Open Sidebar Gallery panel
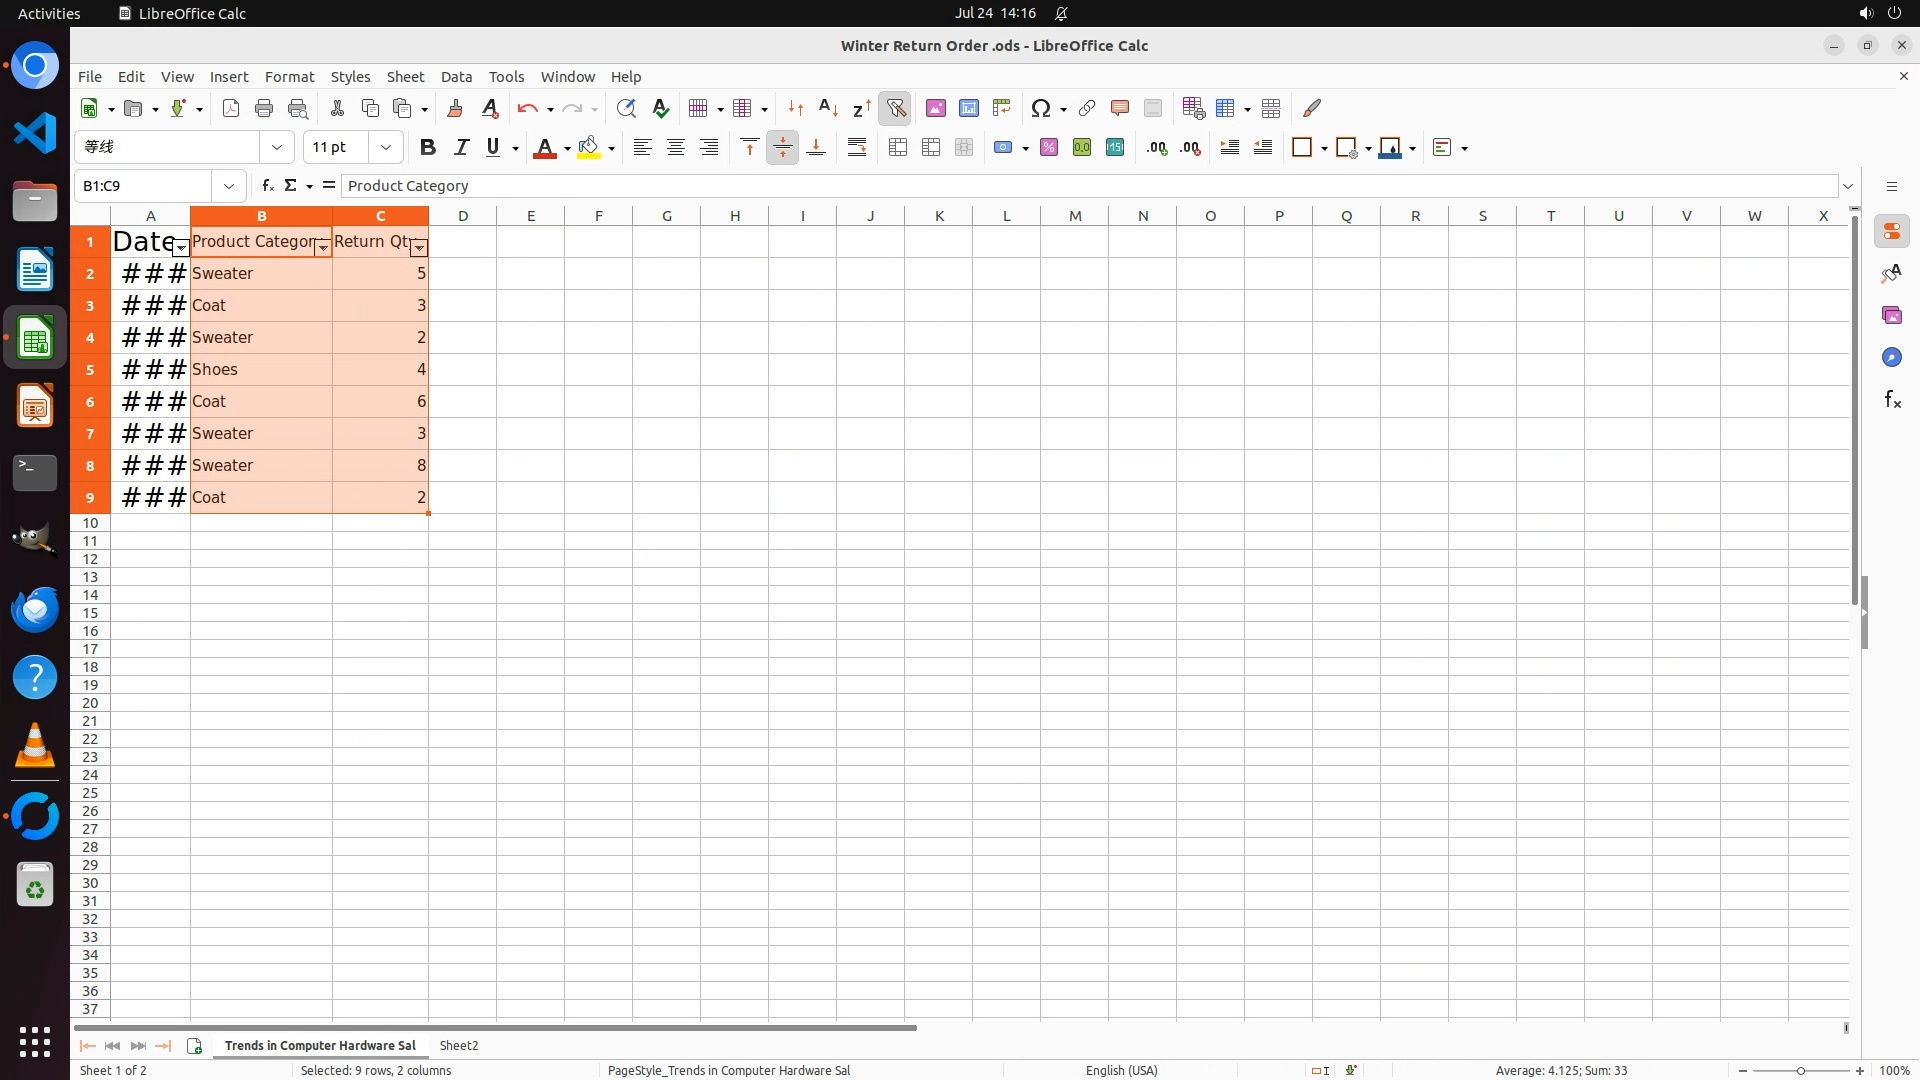 tap(1891, 315)
